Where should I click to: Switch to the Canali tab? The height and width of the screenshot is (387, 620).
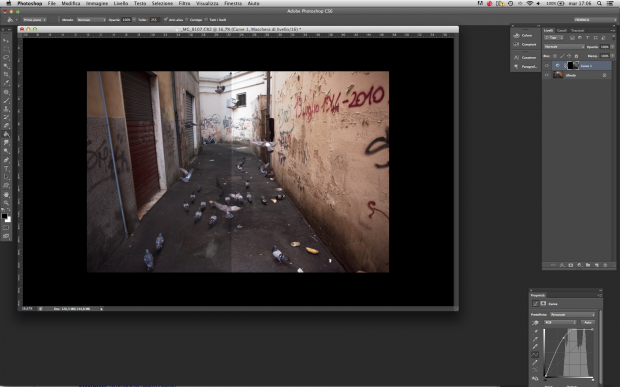tap(561, 30)
